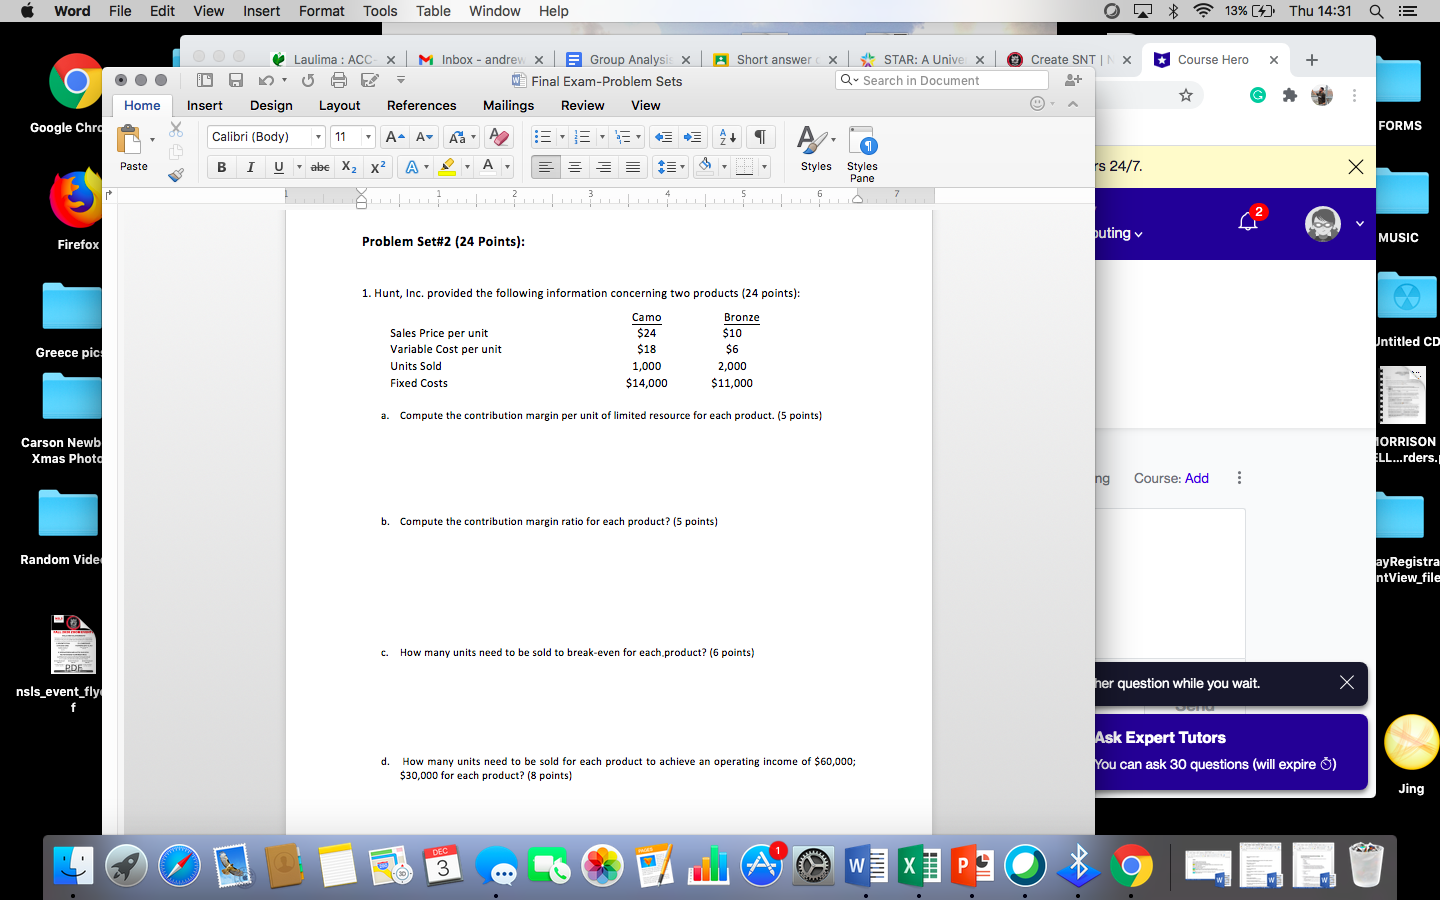Toggle Underline formatting
This screenshot has height=900, width=1440.
coord(279,167)
